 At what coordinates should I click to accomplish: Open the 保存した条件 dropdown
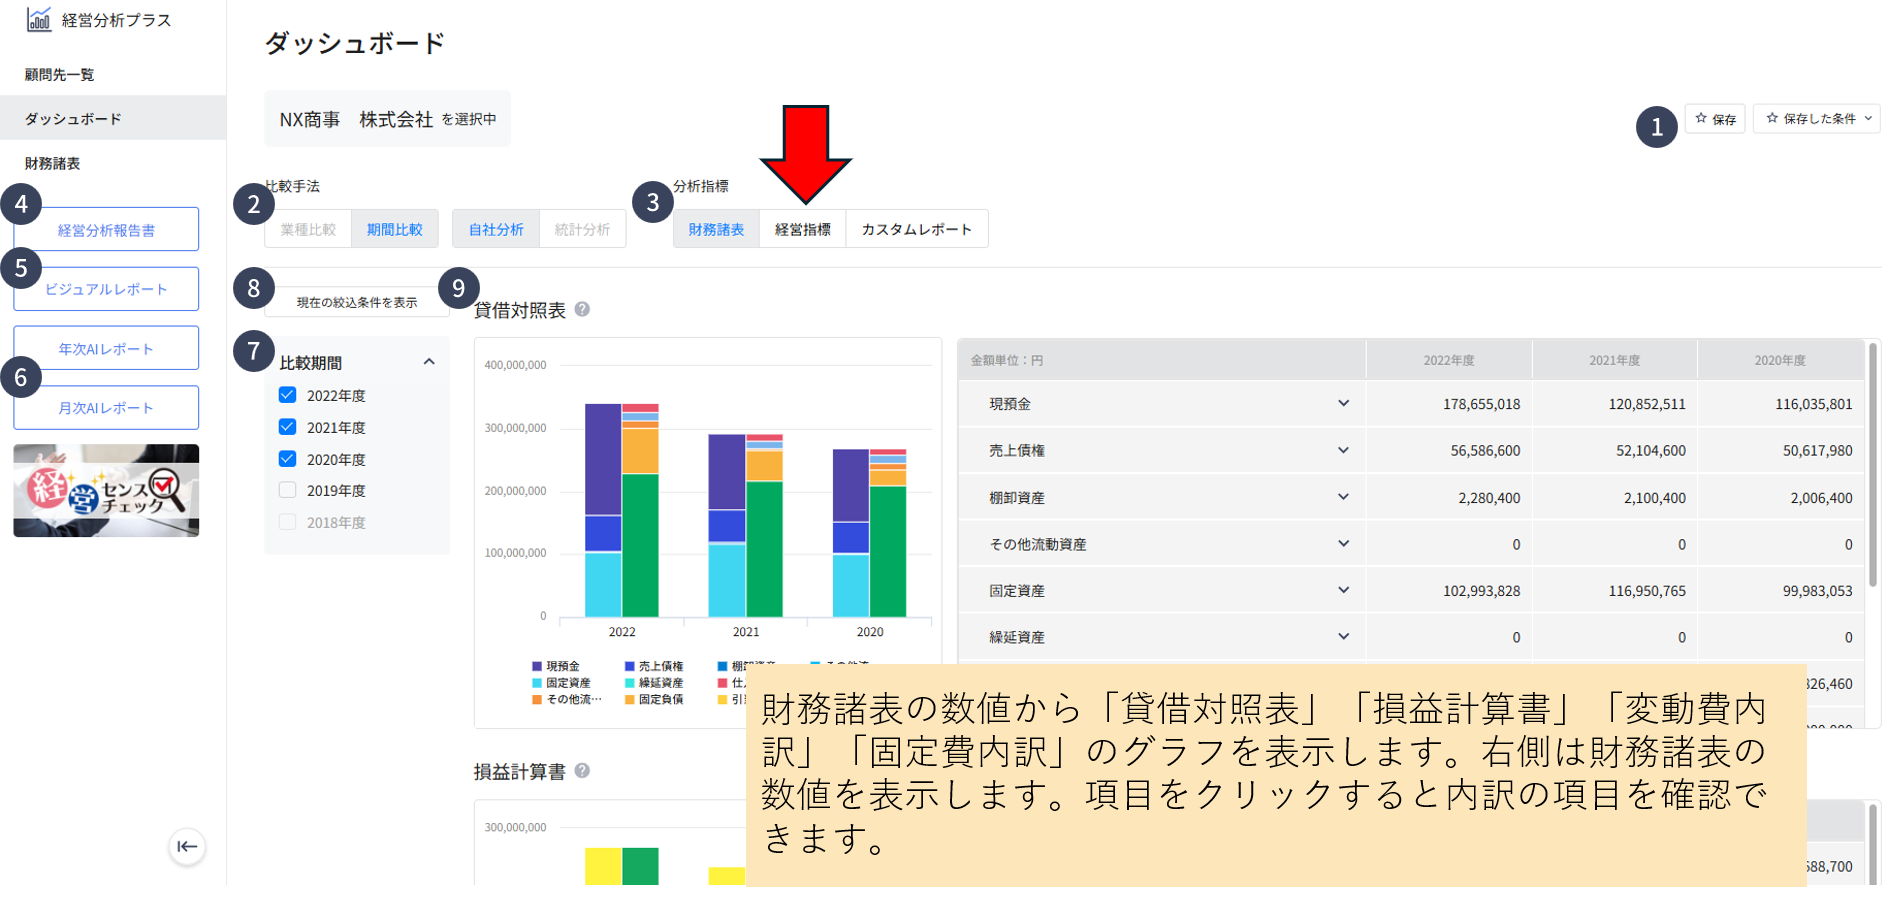pos(1817,119)
